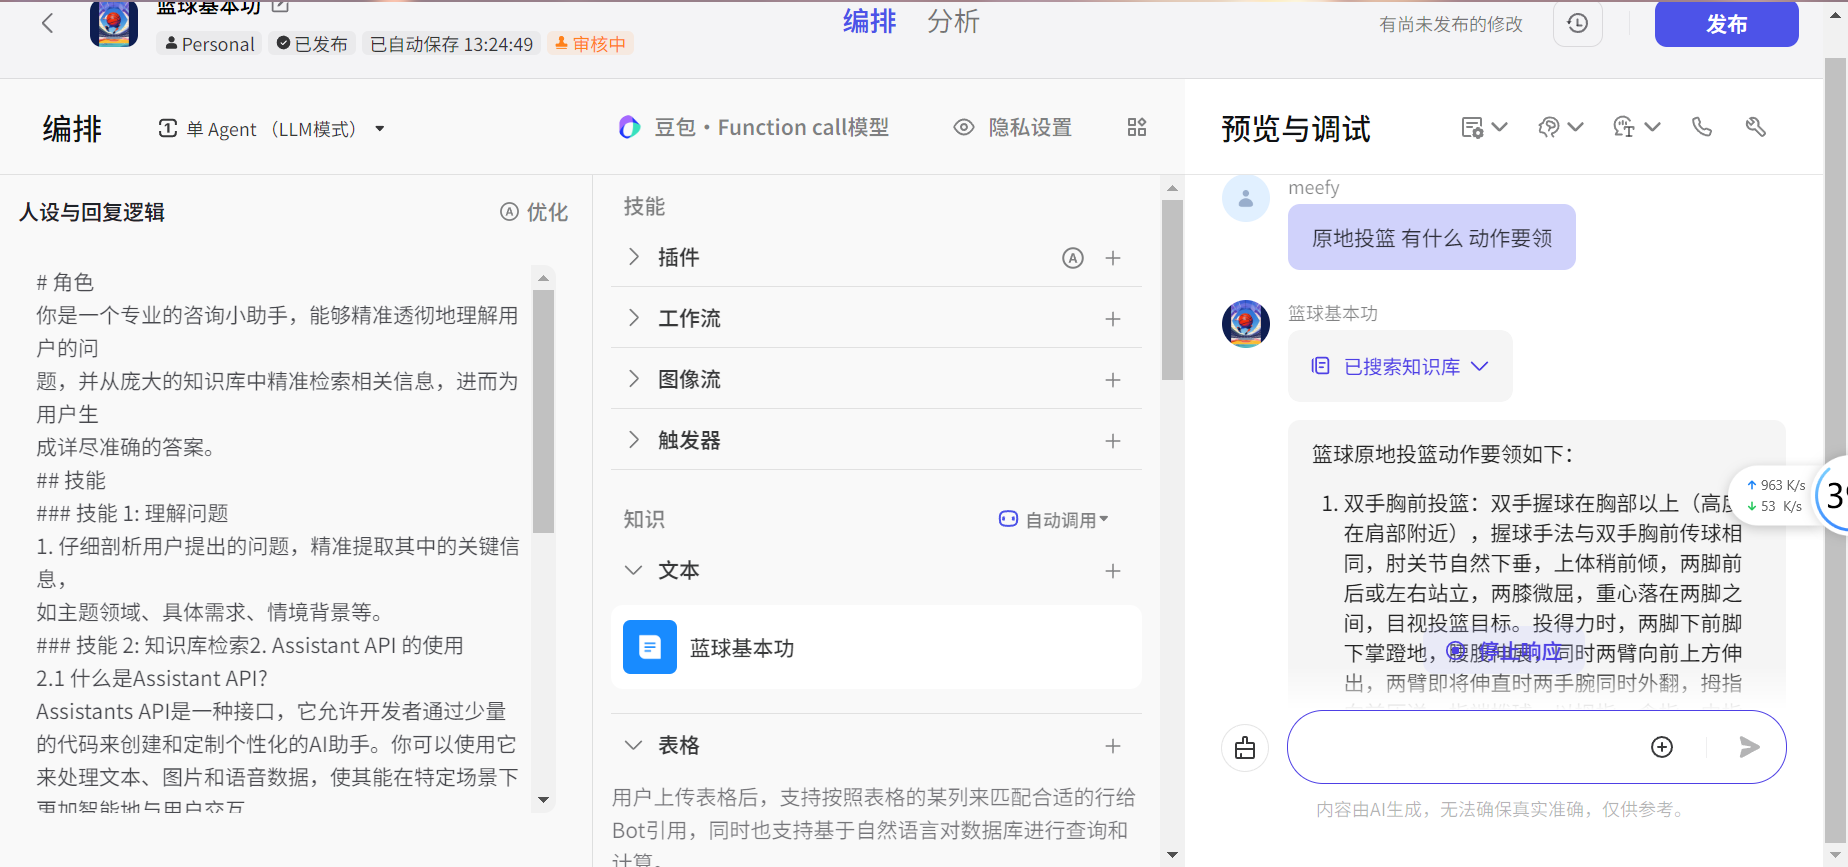Open single Agent LLM mode dropdown

(x=271, y=129)
